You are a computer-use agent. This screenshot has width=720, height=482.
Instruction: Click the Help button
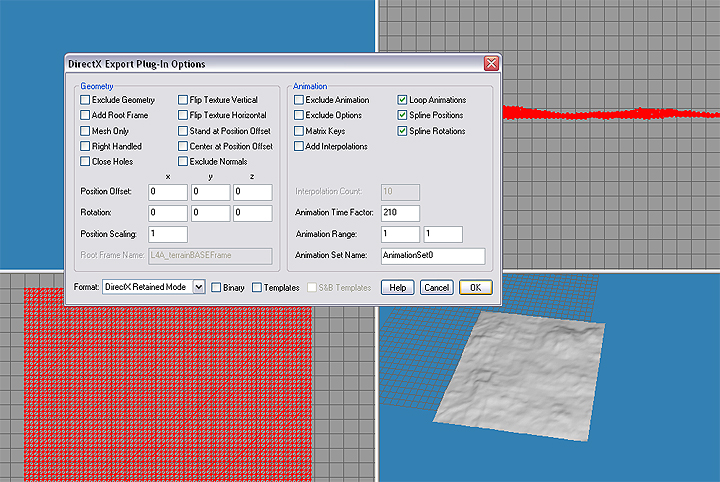398,287
